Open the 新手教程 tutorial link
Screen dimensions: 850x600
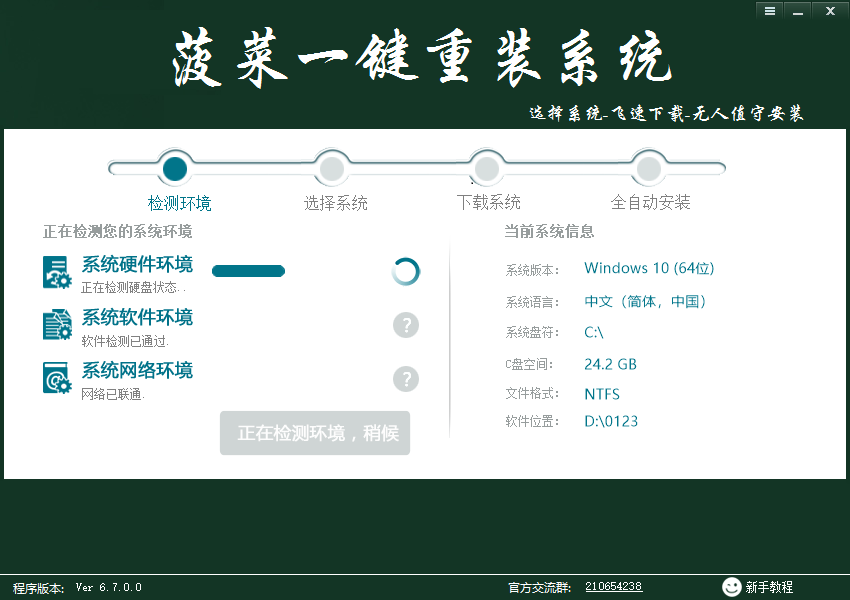(x=769, y=587)
